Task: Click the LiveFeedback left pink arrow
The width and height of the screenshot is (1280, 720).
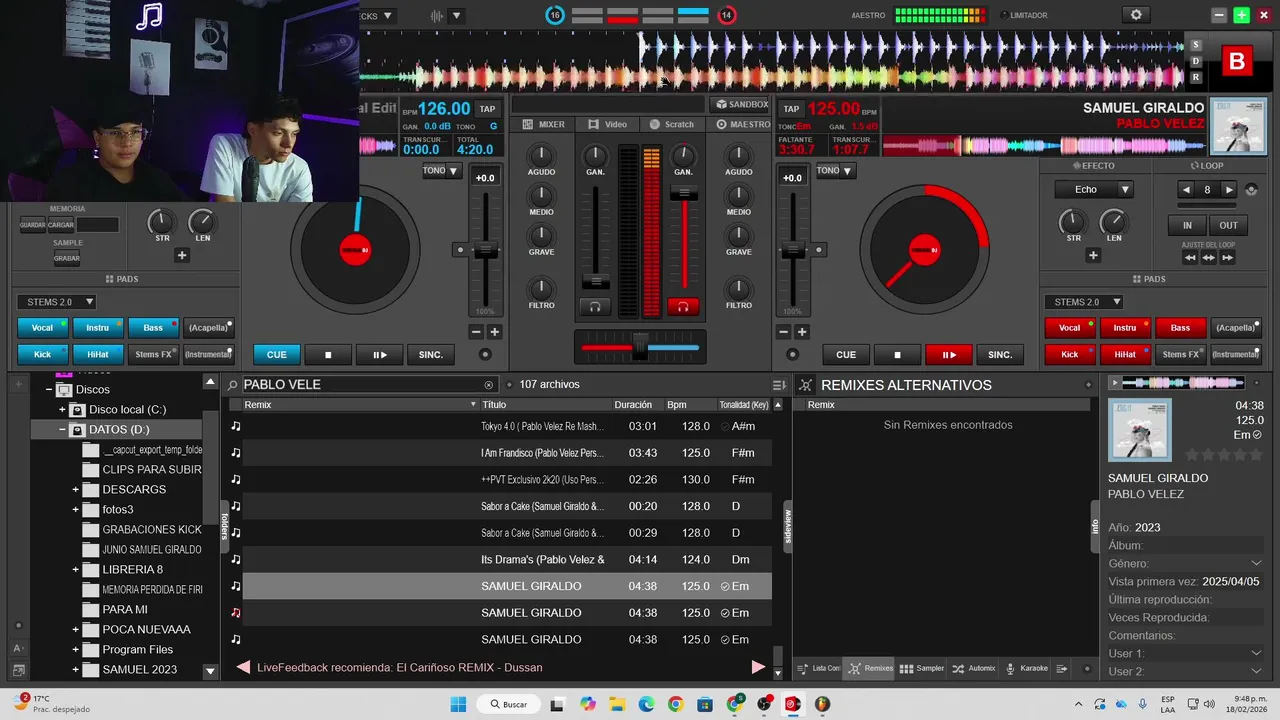Action: pos(243,667)
